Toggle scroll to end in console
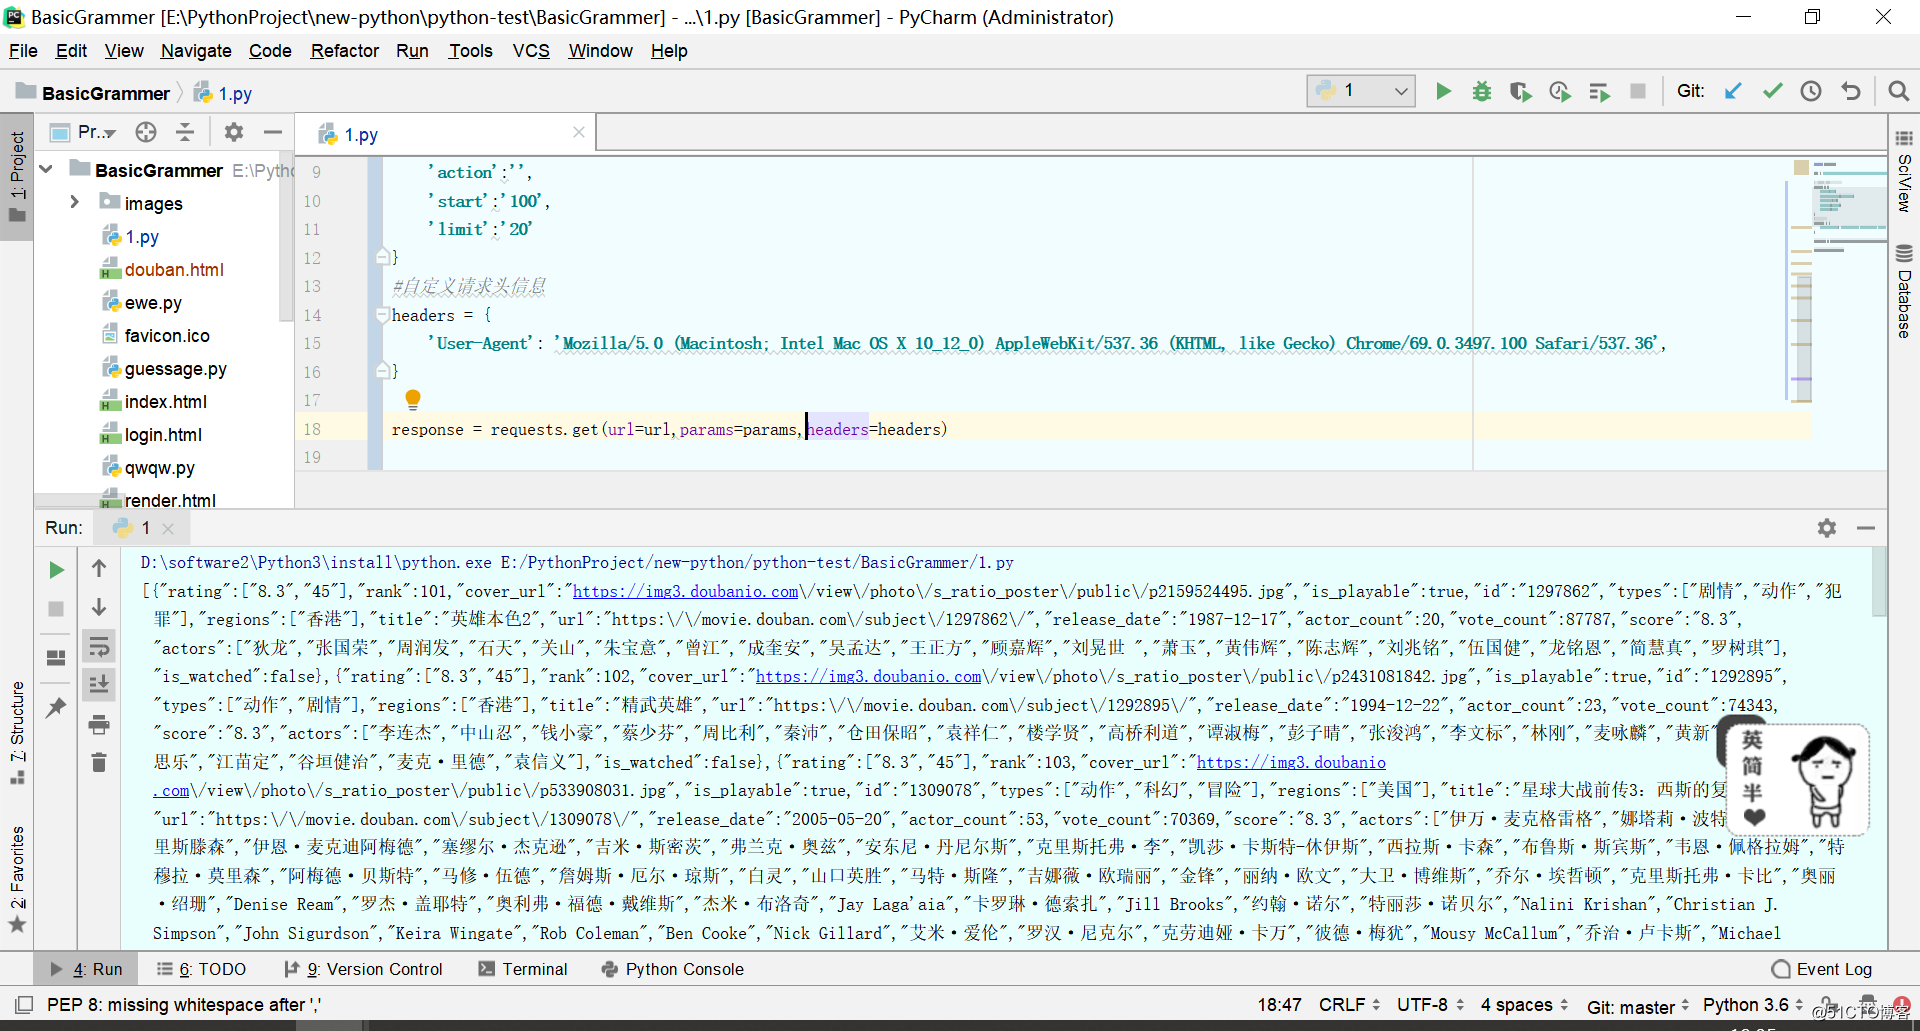This screenshot has width=1920, height=1031. [x=99, y=685]
